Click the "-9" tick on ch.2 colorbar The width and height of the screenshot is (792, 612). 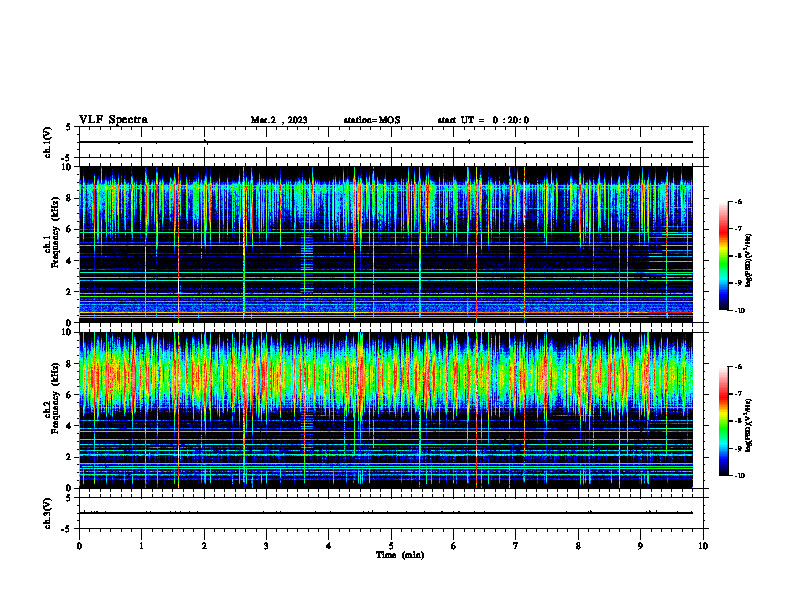tap(738, 448)
